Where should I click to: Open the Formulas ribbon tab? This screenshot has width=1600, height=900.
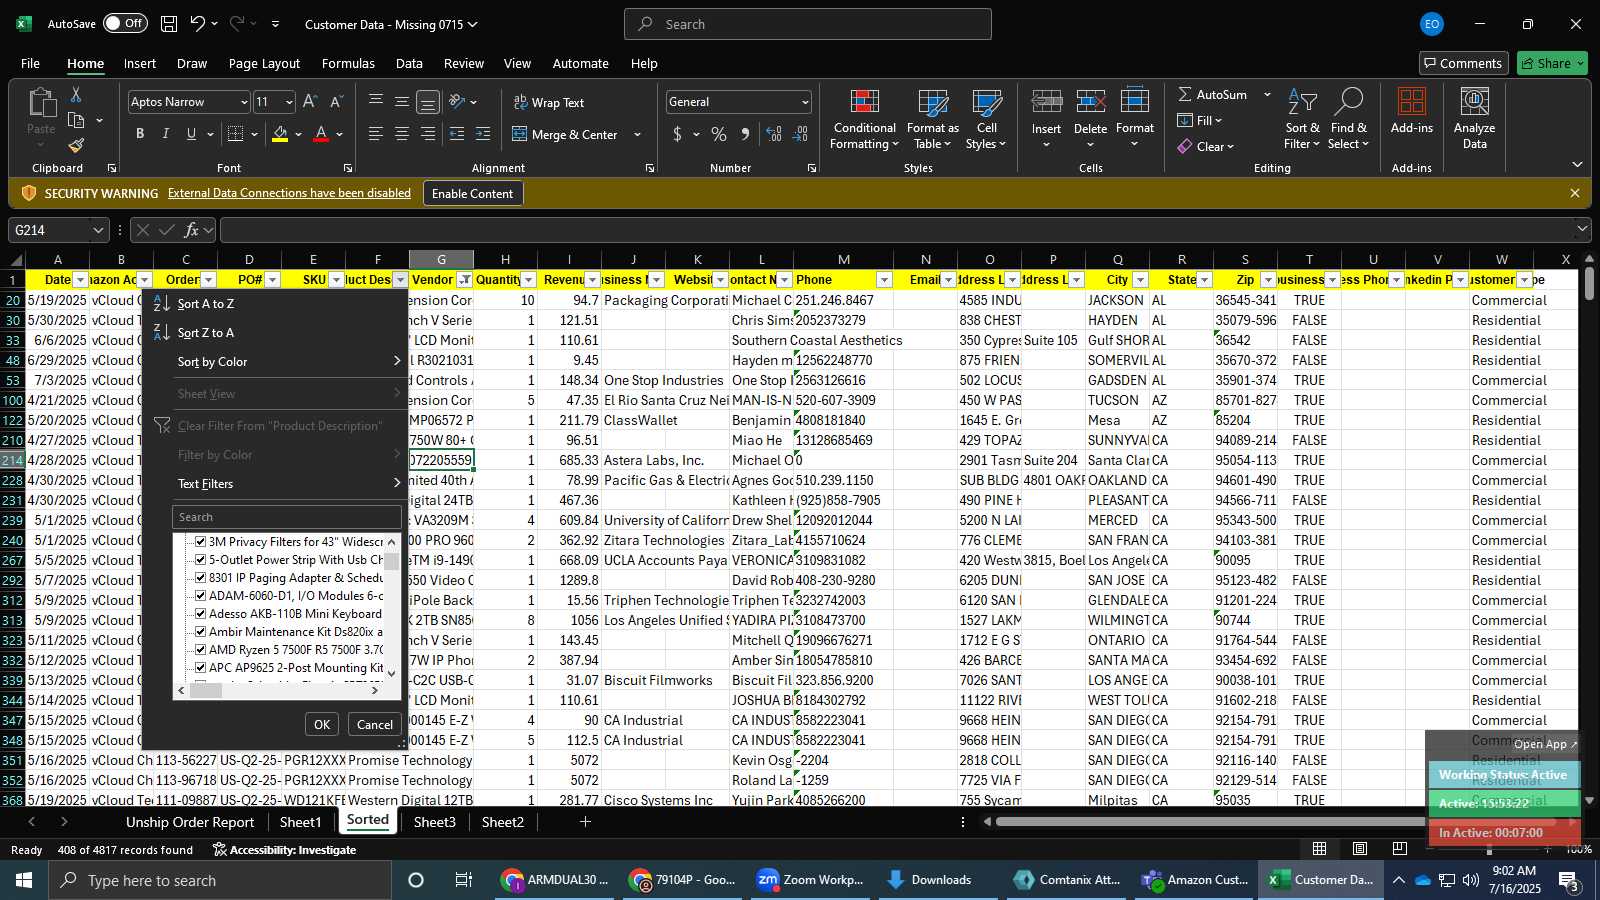(348, 63)
